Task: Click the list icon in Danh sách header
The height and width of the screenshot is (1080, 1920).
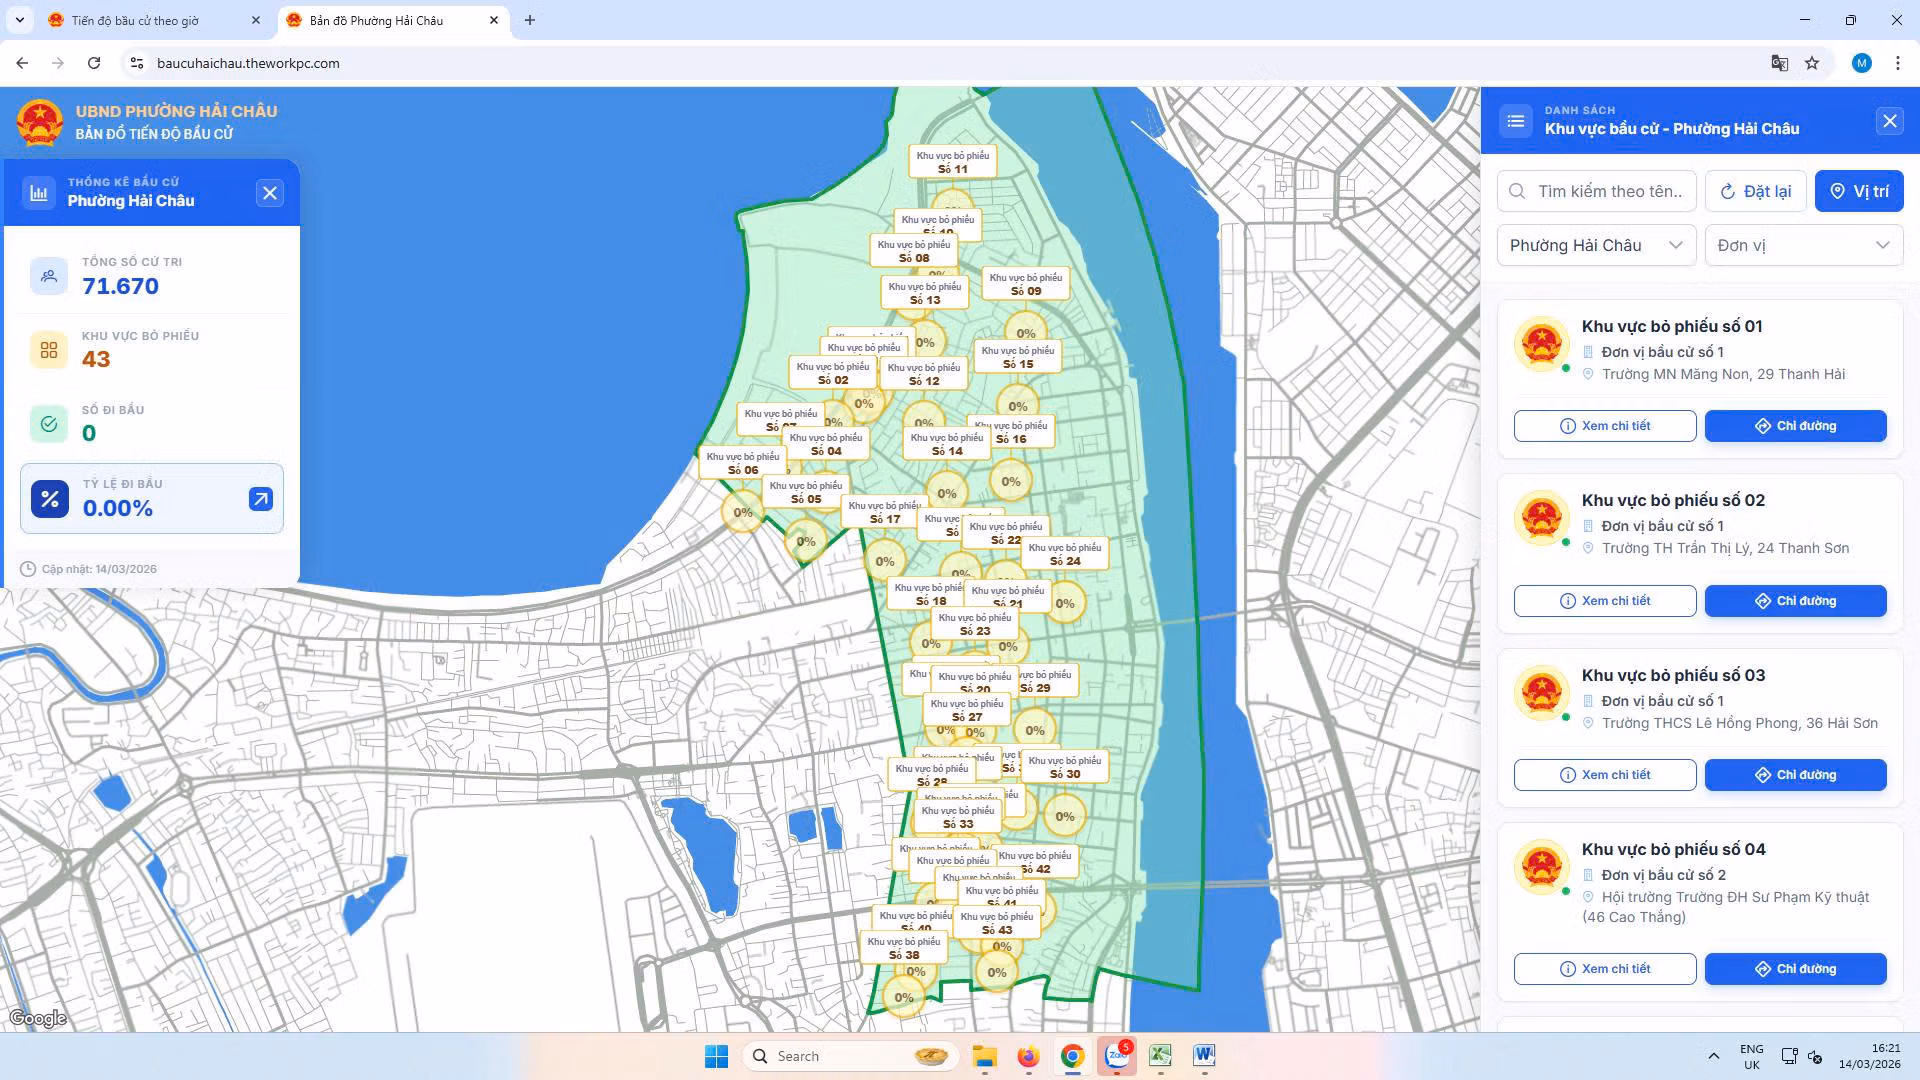Action: (x=1515, y=121)
